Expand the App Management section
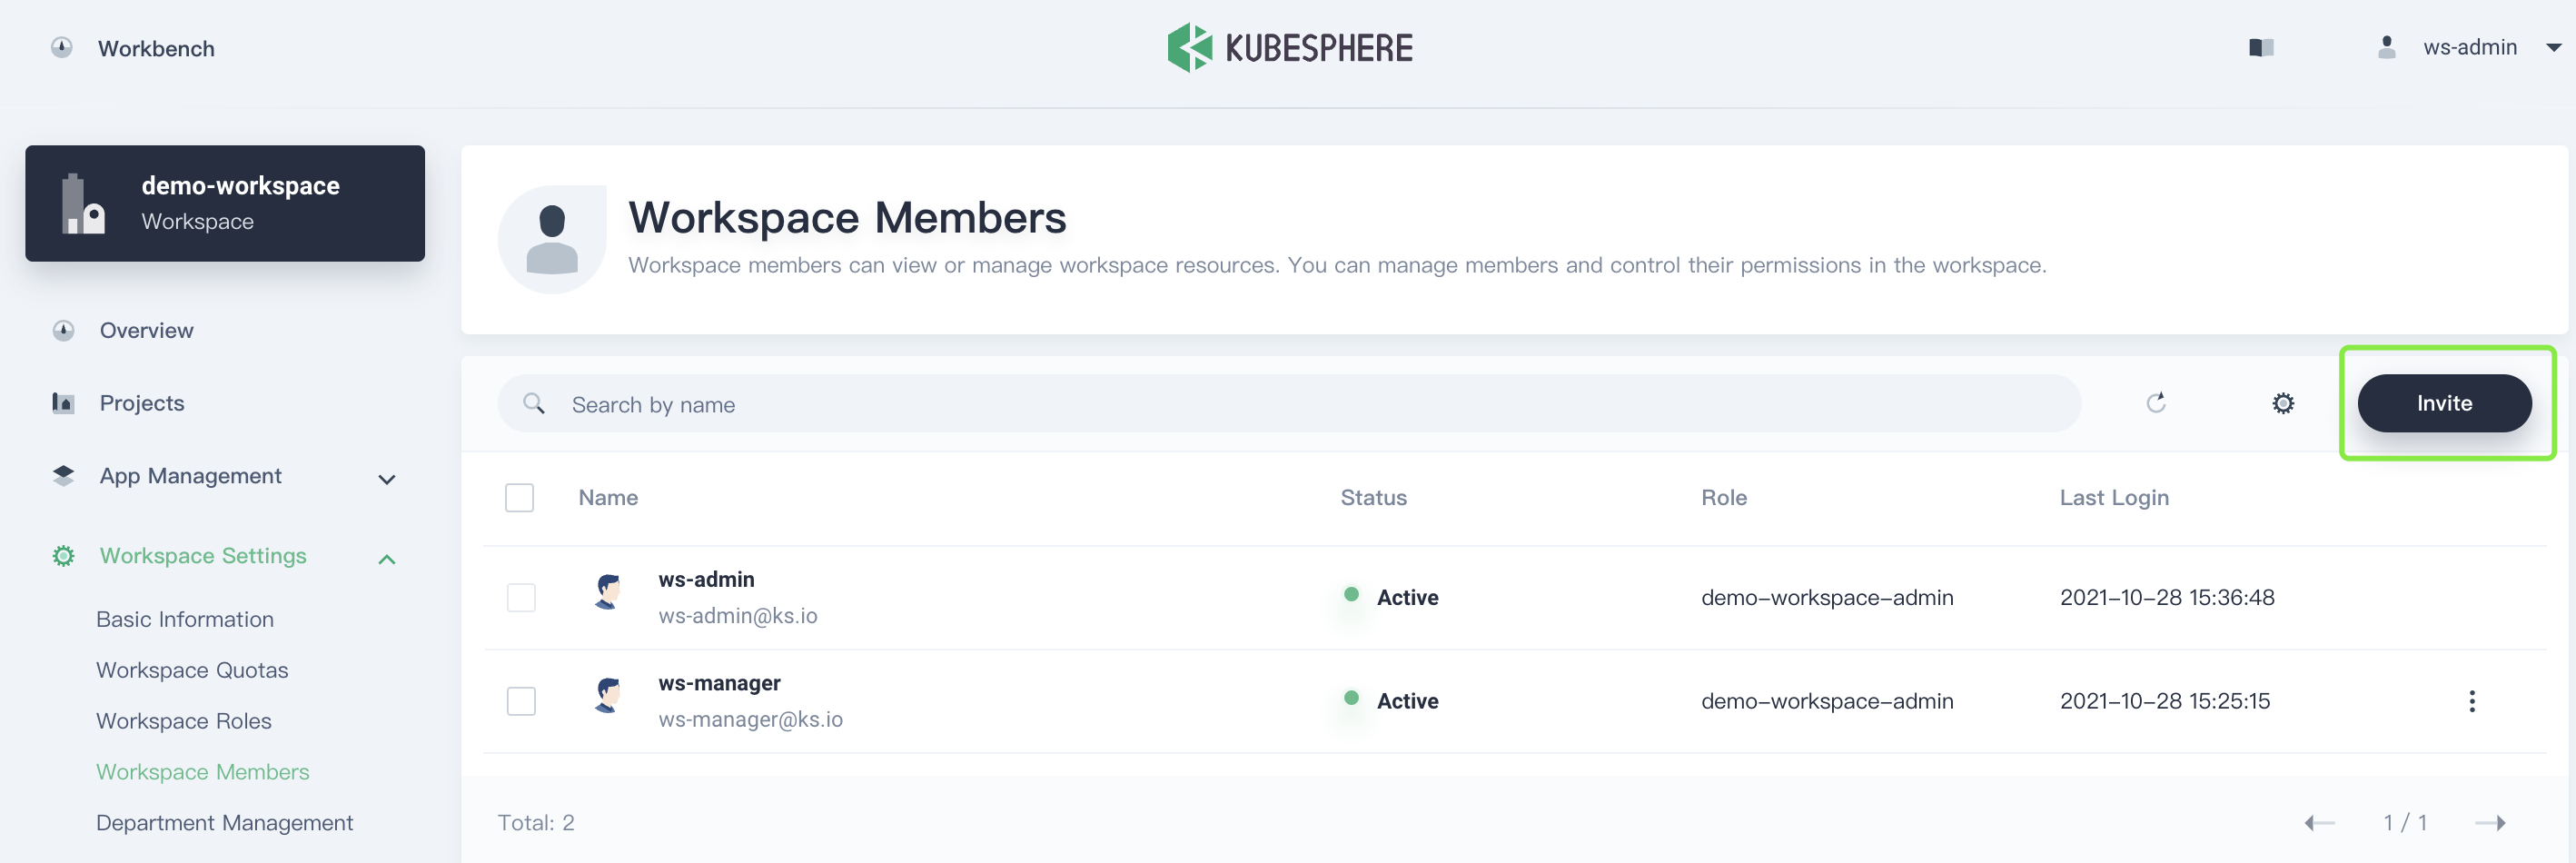 387,479
